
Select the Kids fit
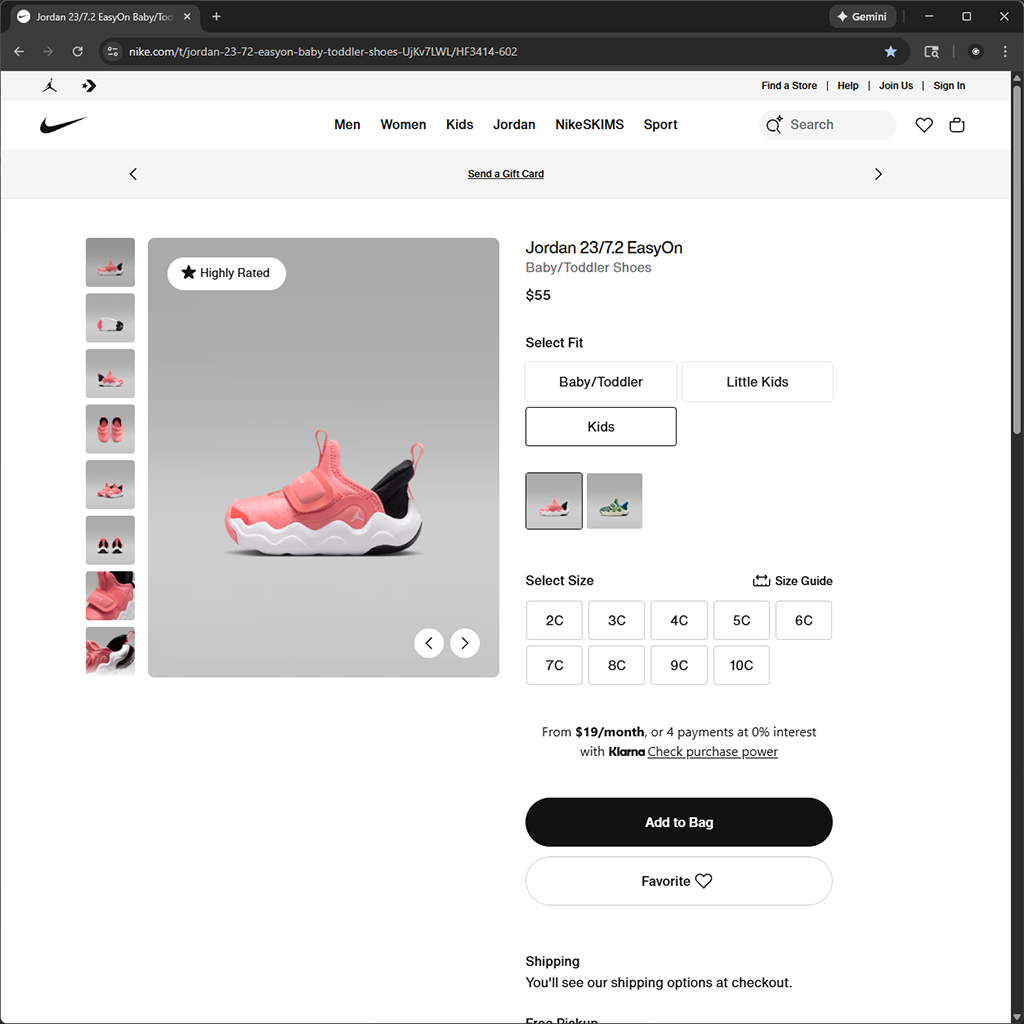click(x=601, y=426)
